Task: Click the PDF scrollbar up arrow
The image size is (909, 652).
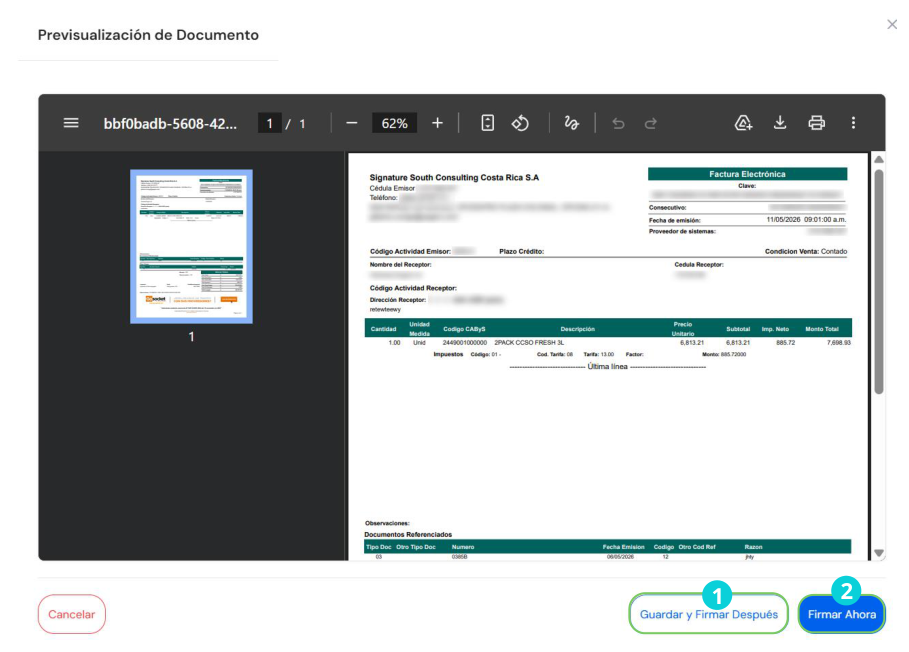Action: pyautogui.click(x=879, y=159)
